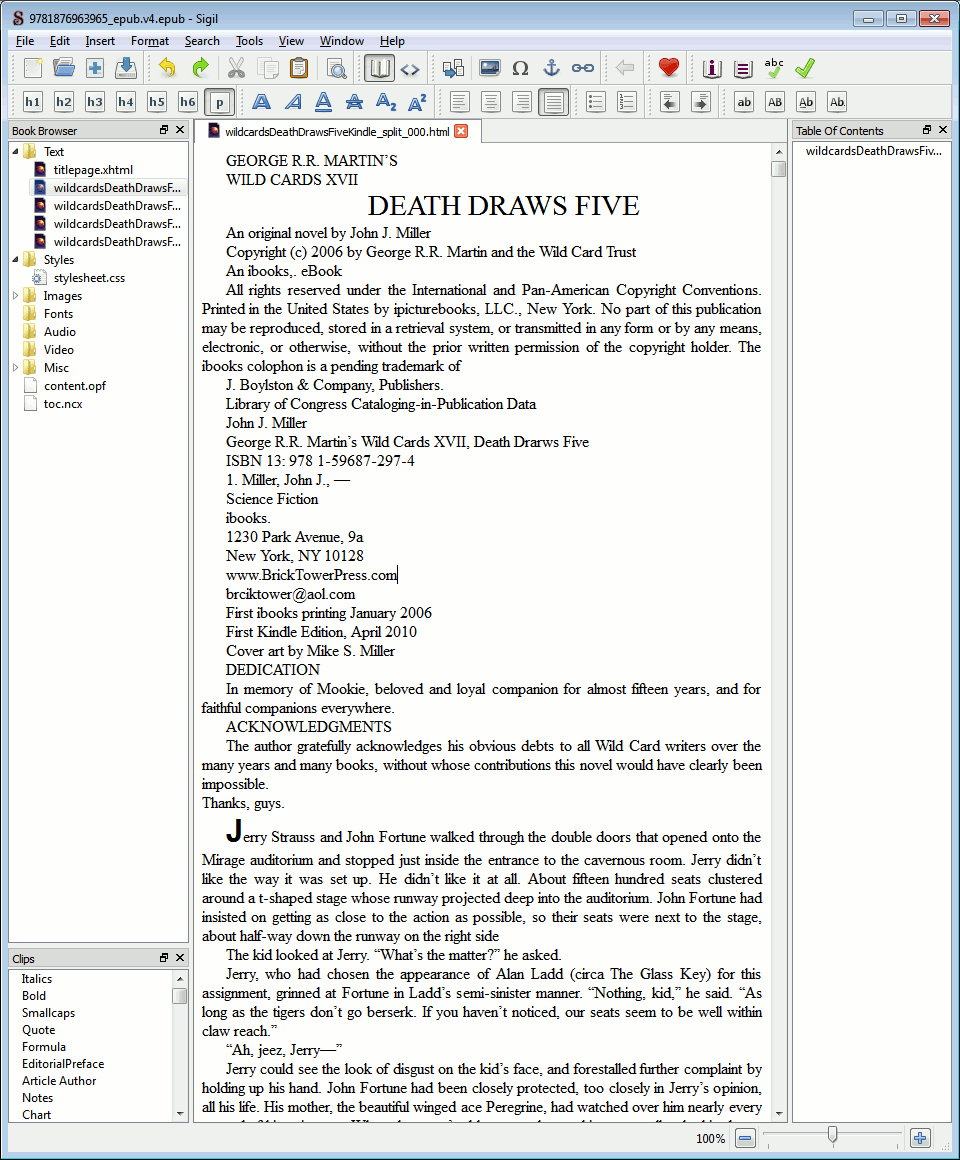Toggle bold text formatting

point(261,102)
